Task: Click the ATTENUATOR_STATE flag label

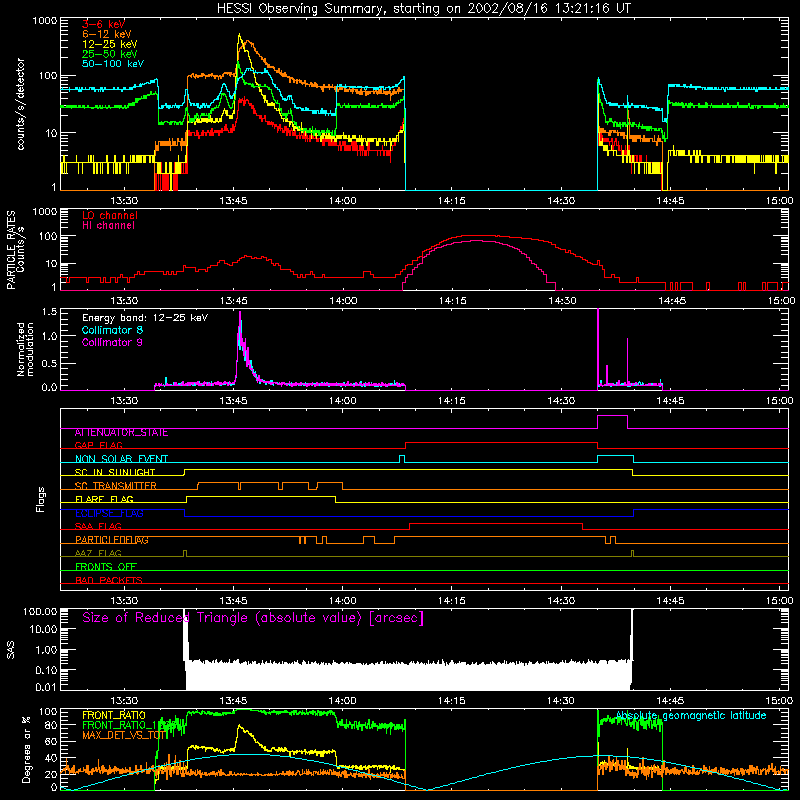Action: click(x=121, y=433)
